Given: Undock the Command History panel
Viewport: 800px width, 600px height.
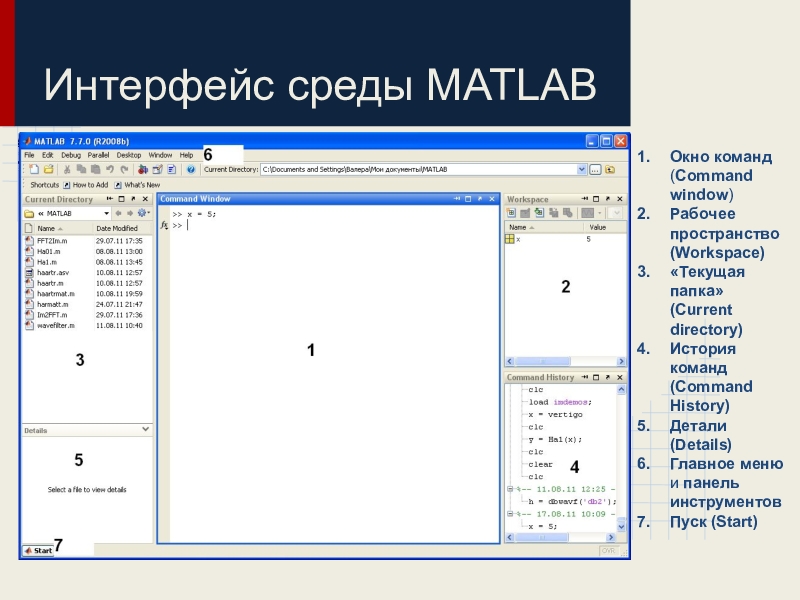Looking at the screenshot, I should point(608,377).
